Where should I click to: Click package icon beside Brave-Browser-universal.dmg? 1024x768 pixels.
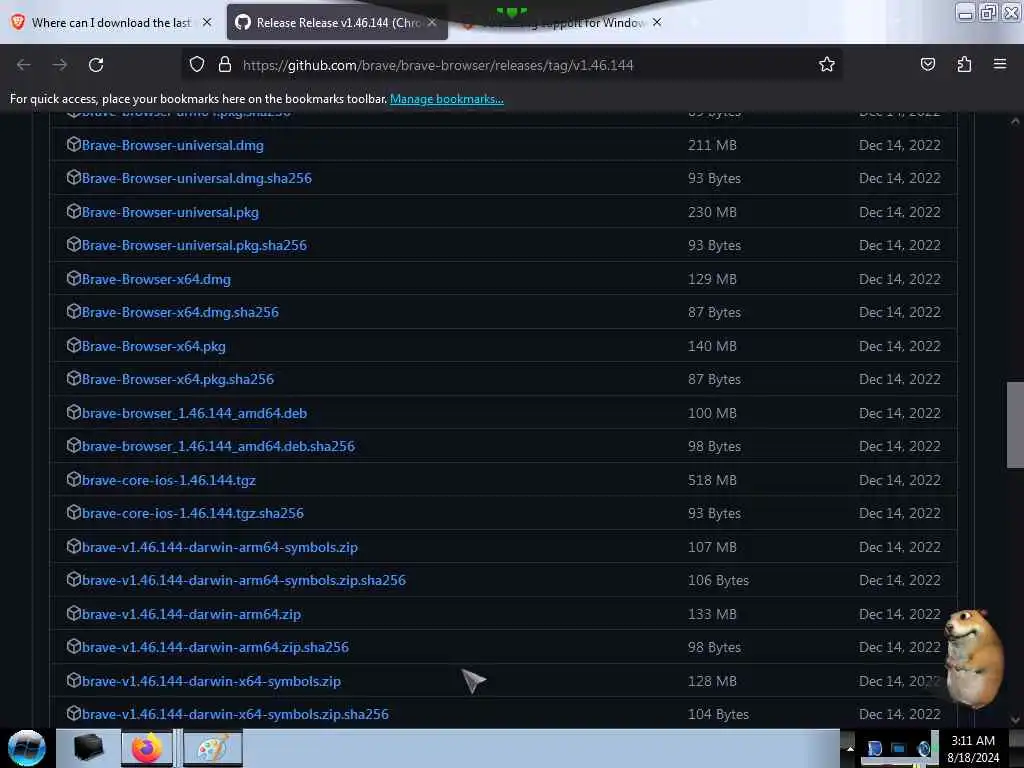coord(74,144)
